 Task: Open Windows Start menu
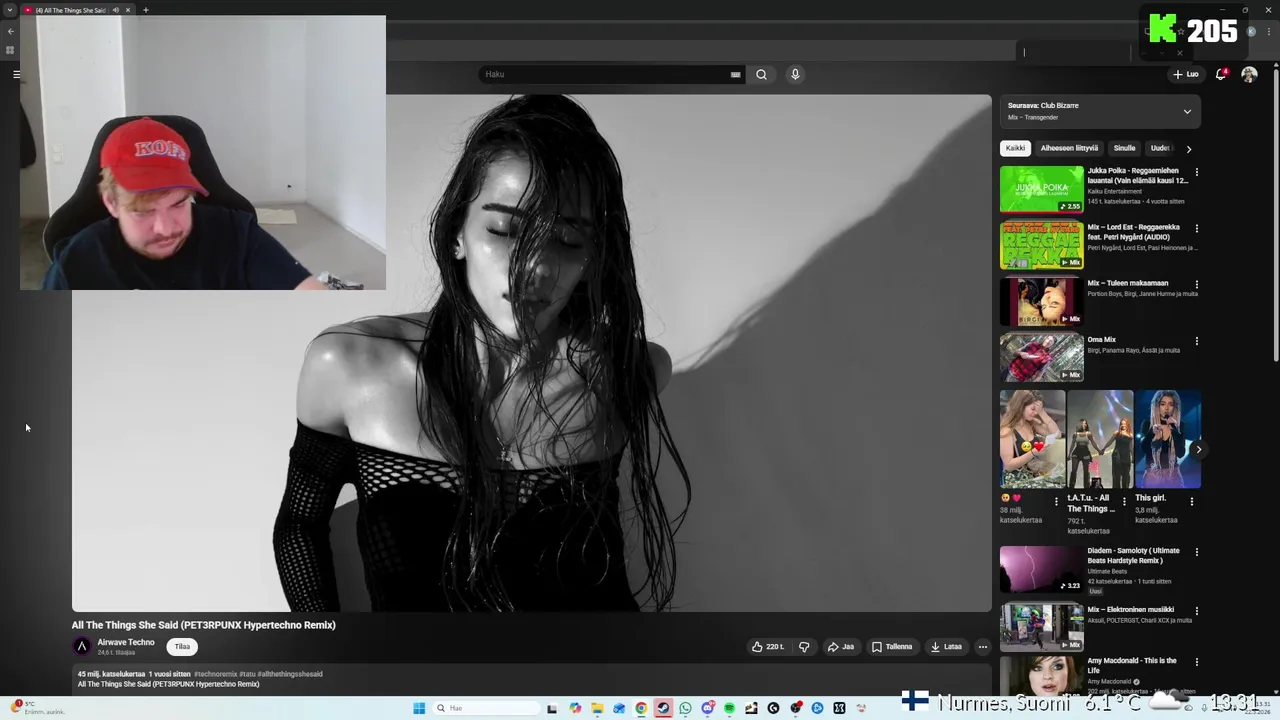click(x=419, y=708)
